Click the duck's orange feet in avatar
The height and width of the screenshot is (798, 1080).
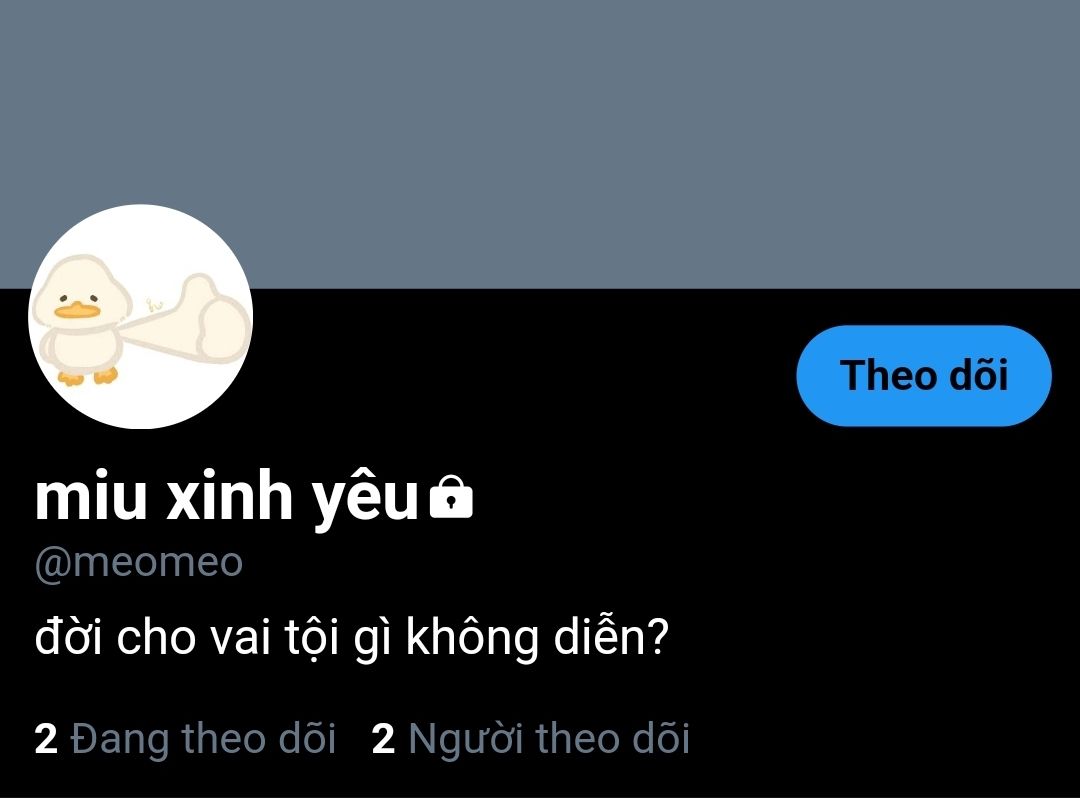87,377
